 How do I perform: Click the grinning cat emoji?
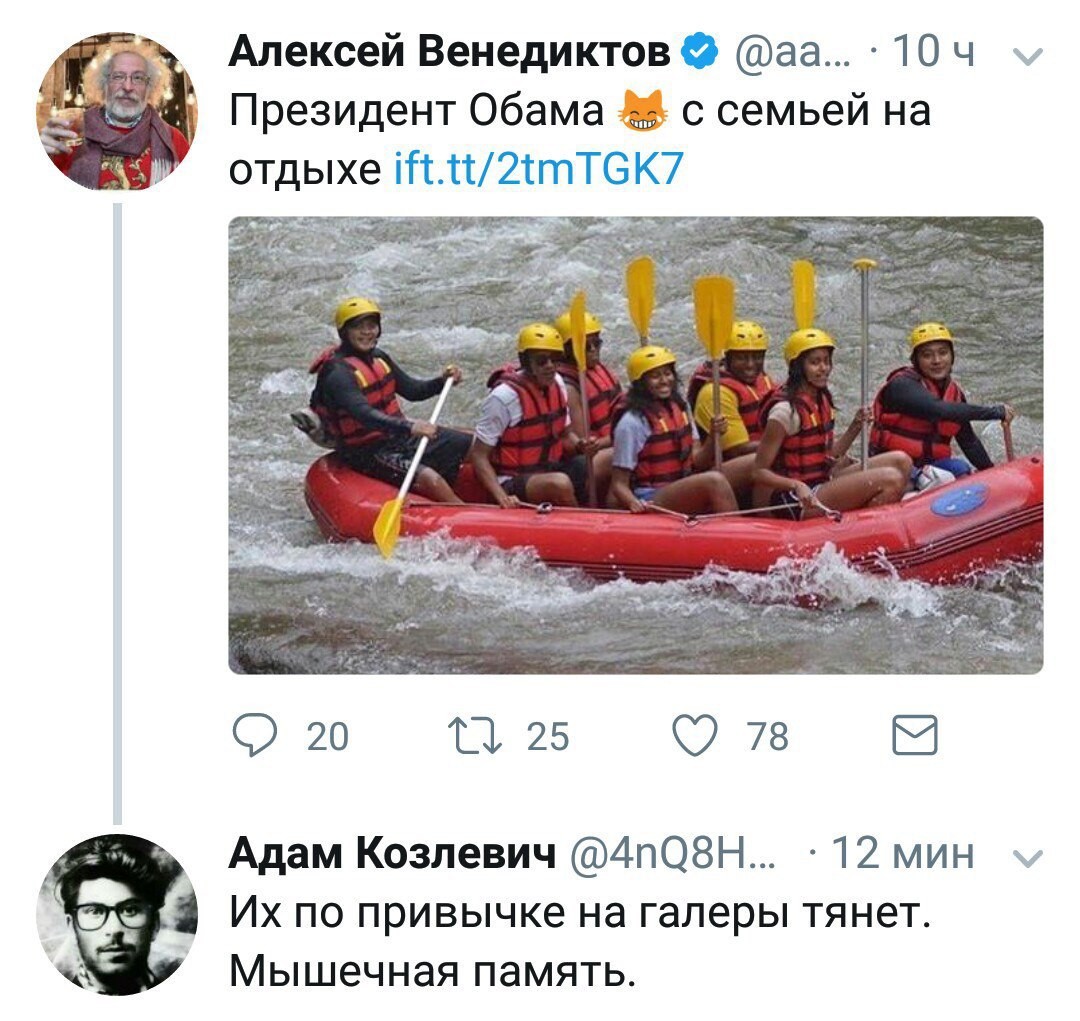[643, 111]
